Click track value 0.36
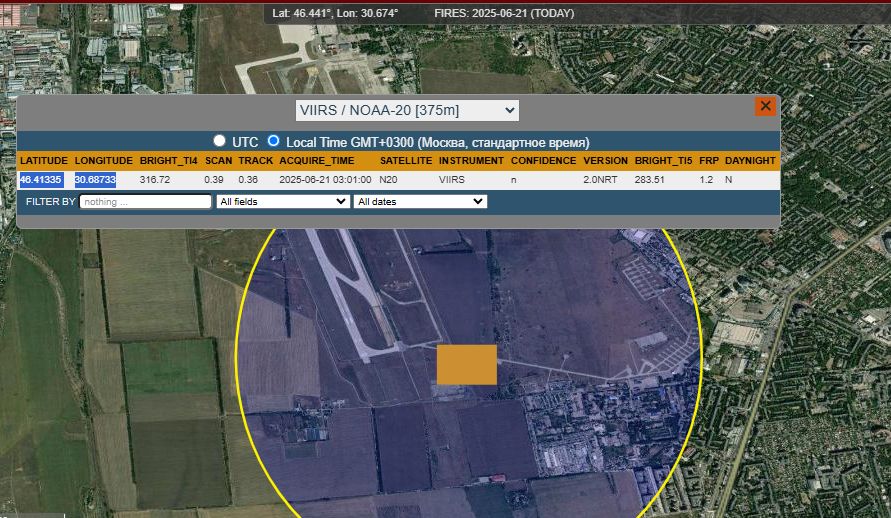 pos(248,179)
